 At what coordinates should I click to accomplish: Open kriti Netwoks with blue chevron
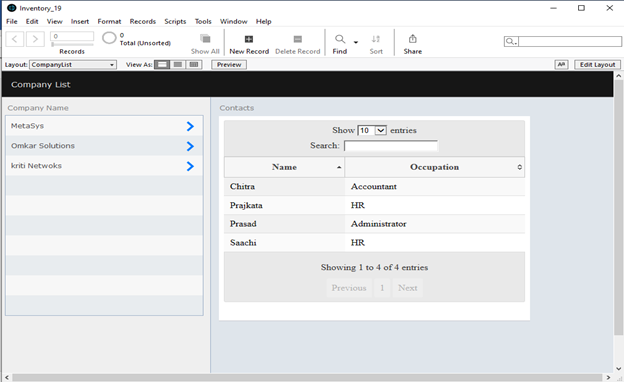(x=190, y=166)
